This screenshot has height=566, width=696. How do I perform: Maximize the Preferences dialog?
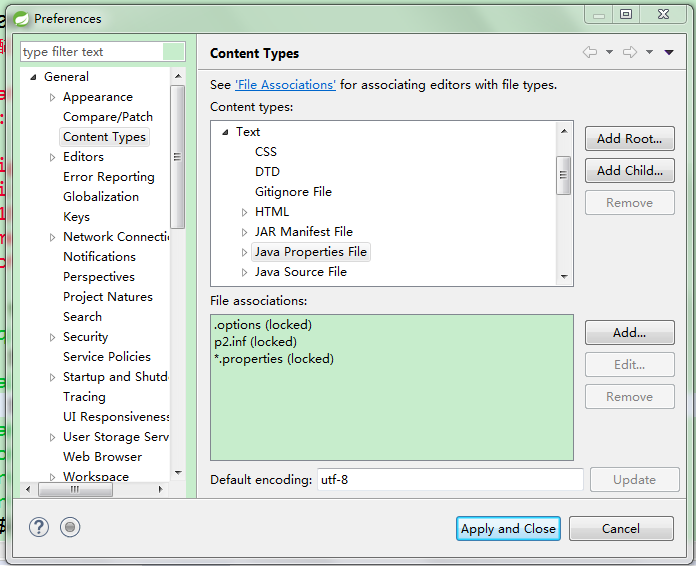click(626, 14)
